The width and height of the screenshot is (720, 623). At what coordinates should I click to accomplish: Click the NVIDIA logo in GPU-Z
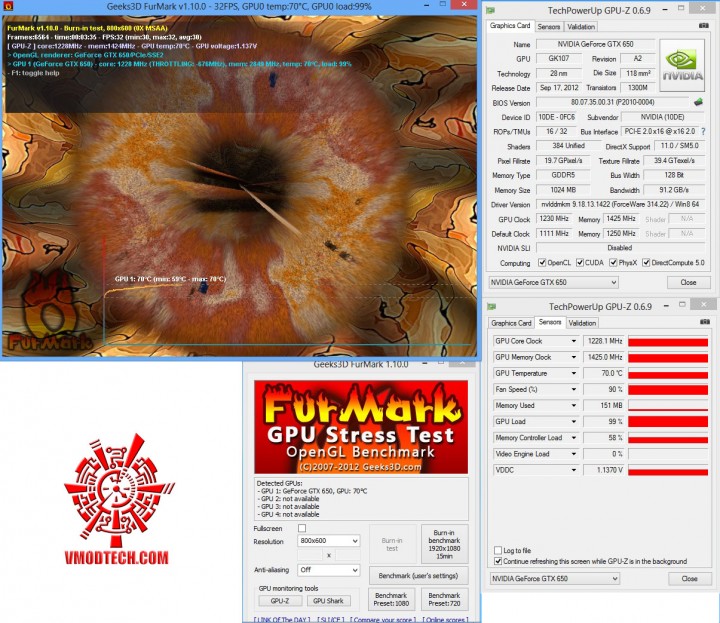(x=682, y=67)
